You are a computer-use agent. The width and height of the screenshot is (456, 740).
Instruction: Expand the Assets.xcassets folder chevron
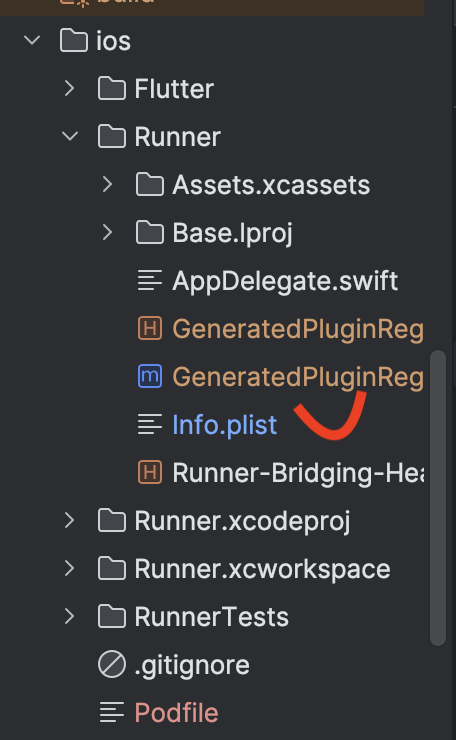(x=108, y=184)
